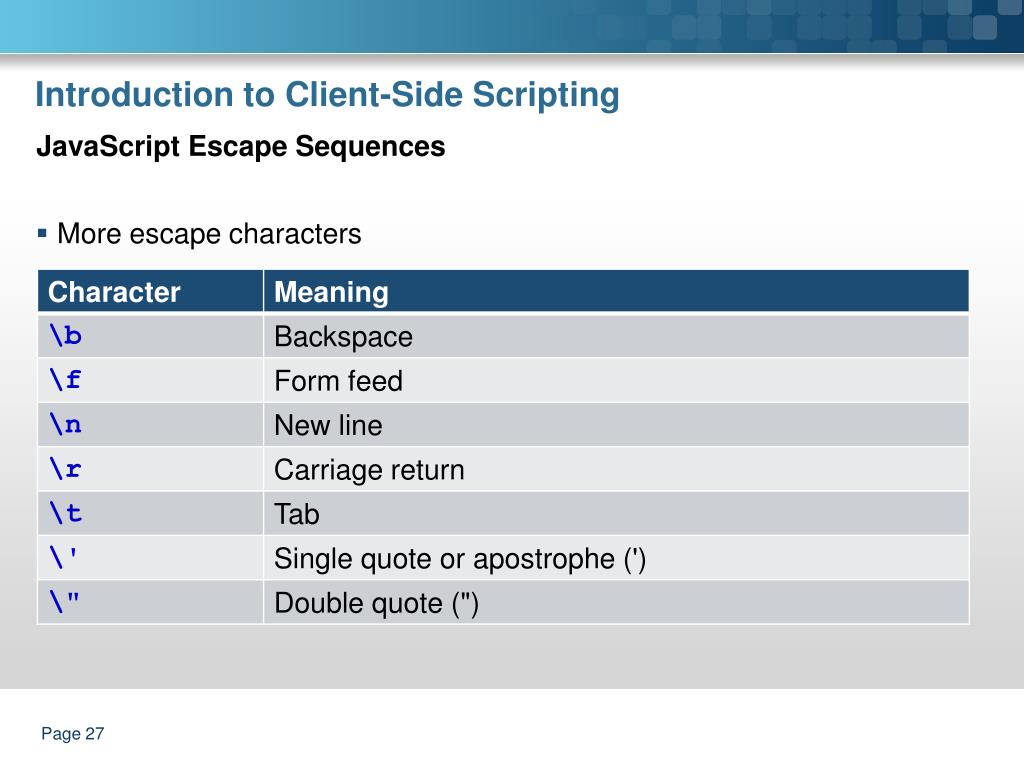Click the \f escape code cell
The width and height of the screenshot is (1024, 768).
point(150,381)
